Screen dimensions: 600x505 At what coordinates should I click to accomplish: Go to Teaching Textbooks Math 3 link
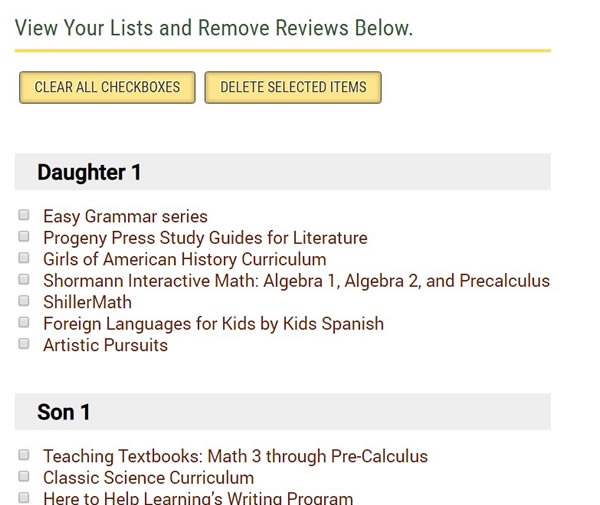click(235, 457)
